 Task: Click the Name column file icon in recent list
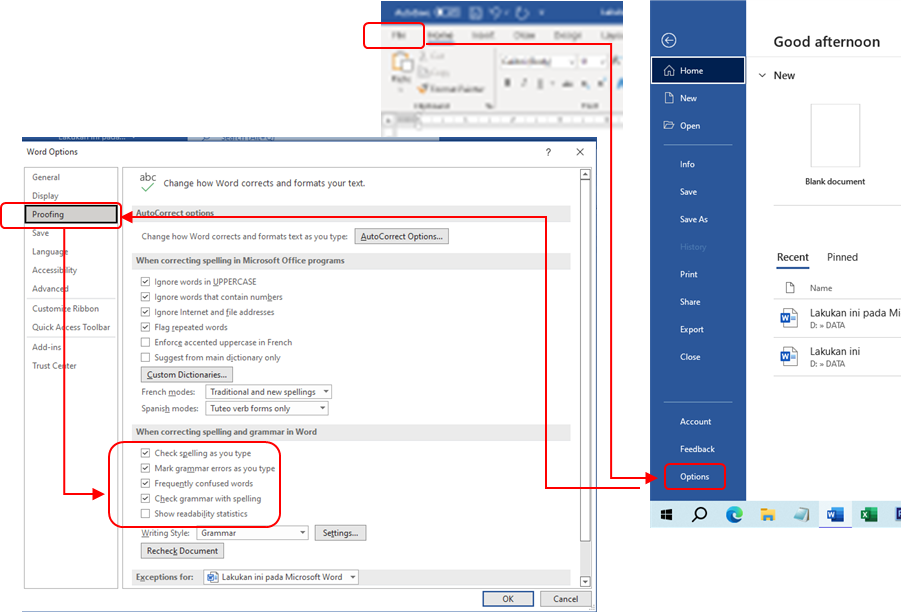coord(790,287)
